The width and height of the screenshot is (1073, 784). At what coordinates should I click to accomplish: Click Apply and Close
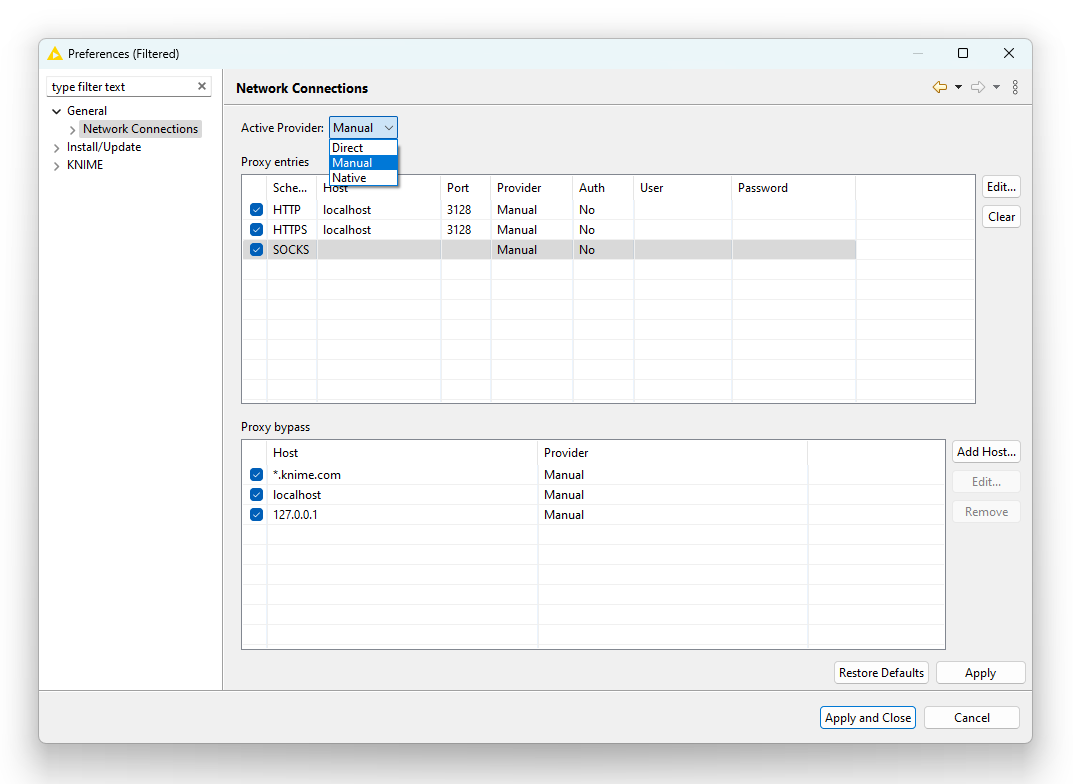coord(868,718)
